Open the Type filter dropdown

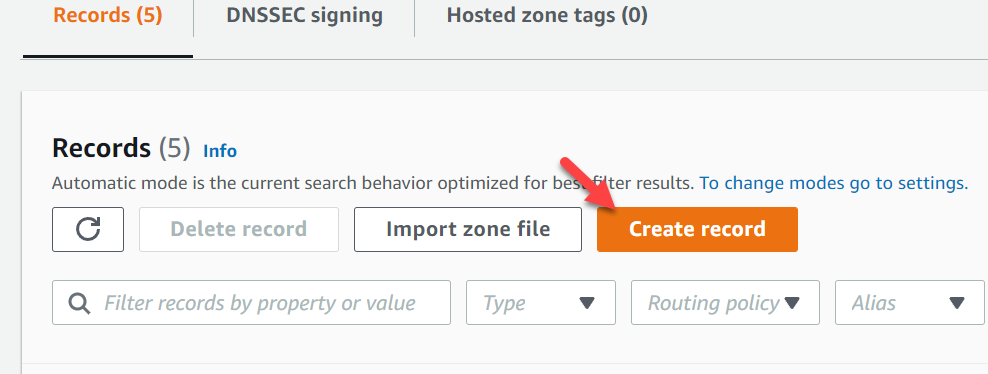(541, 303)
